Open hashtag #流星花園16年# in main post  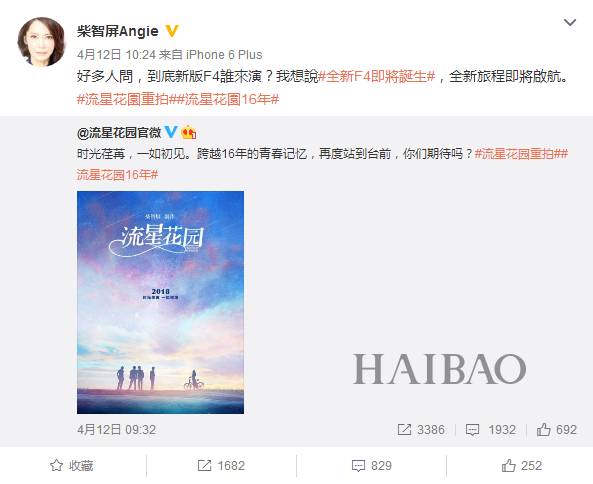226,99
